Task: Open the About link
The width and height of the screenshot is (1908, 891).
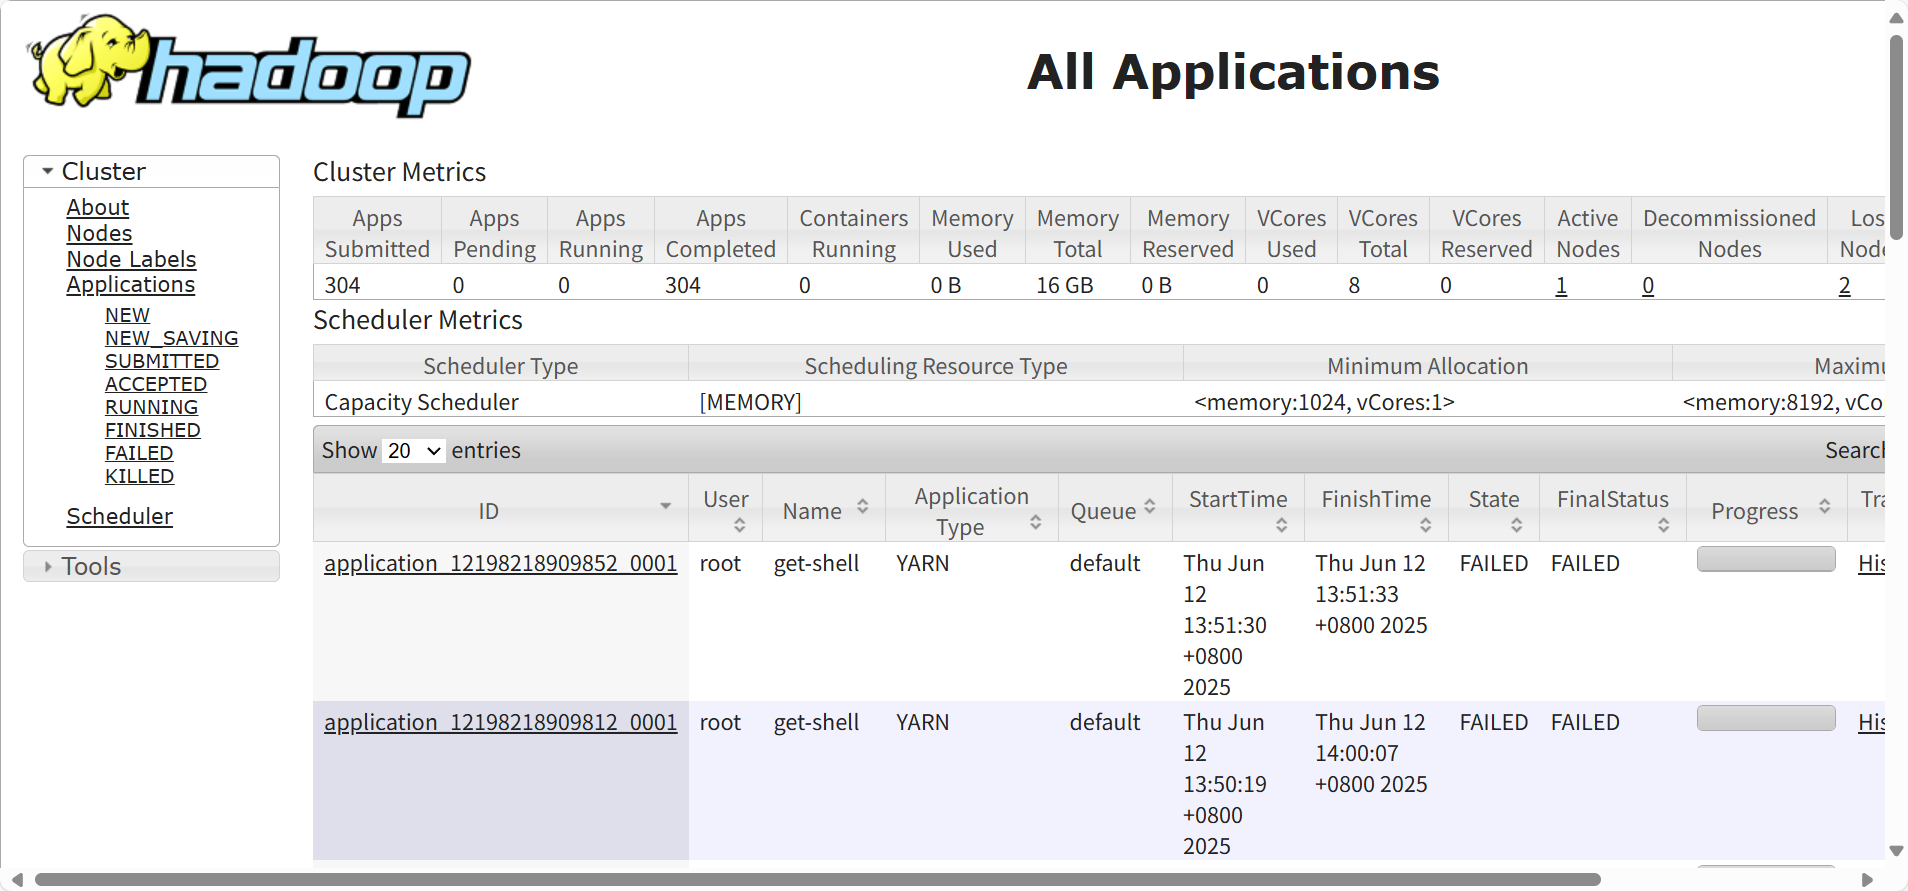Action: (98, 207)
